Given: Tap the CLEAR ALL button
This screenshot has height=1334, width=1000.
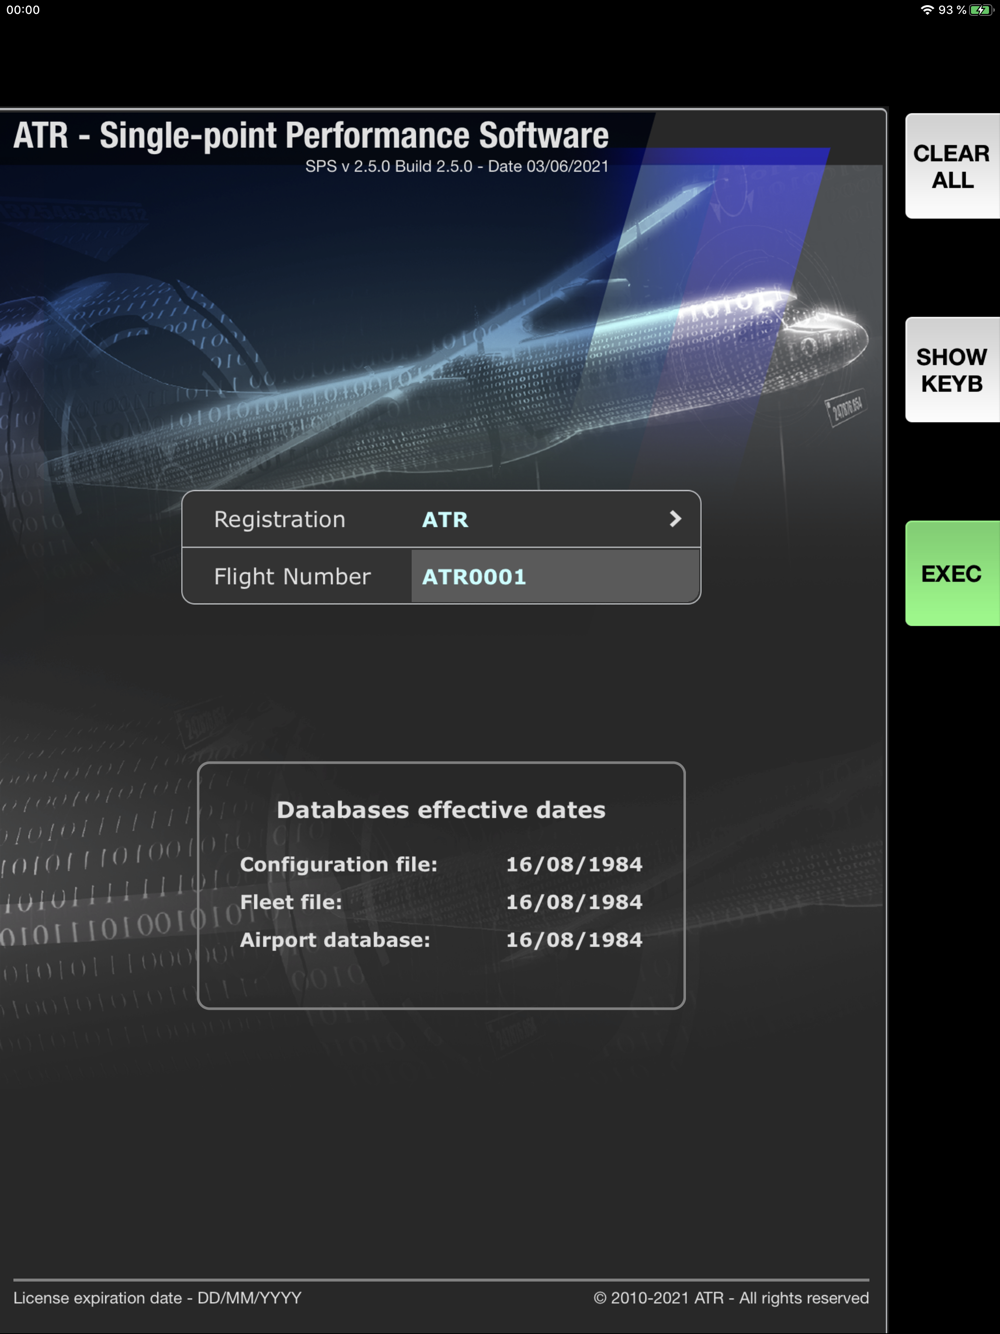Looking at the screenshot, I should pyautogui.click(x=952, y=166).
